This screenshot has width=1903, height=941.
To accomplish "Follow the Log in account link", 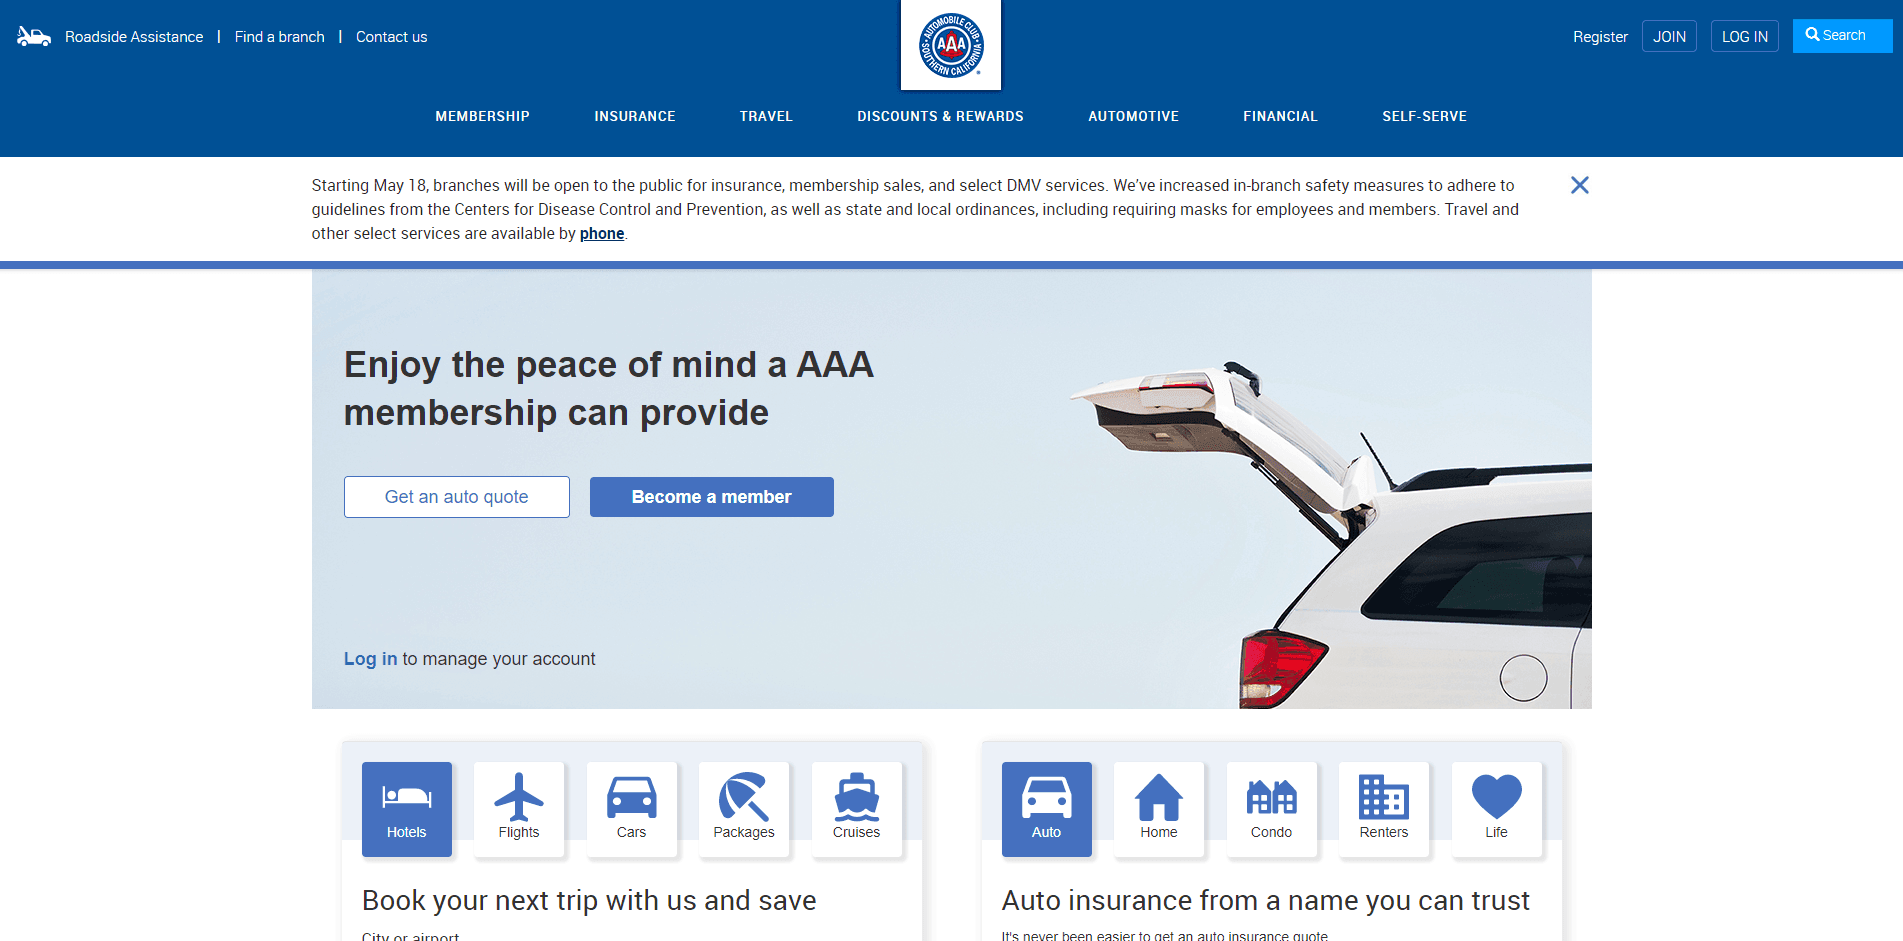I will (x=370, y=659).
